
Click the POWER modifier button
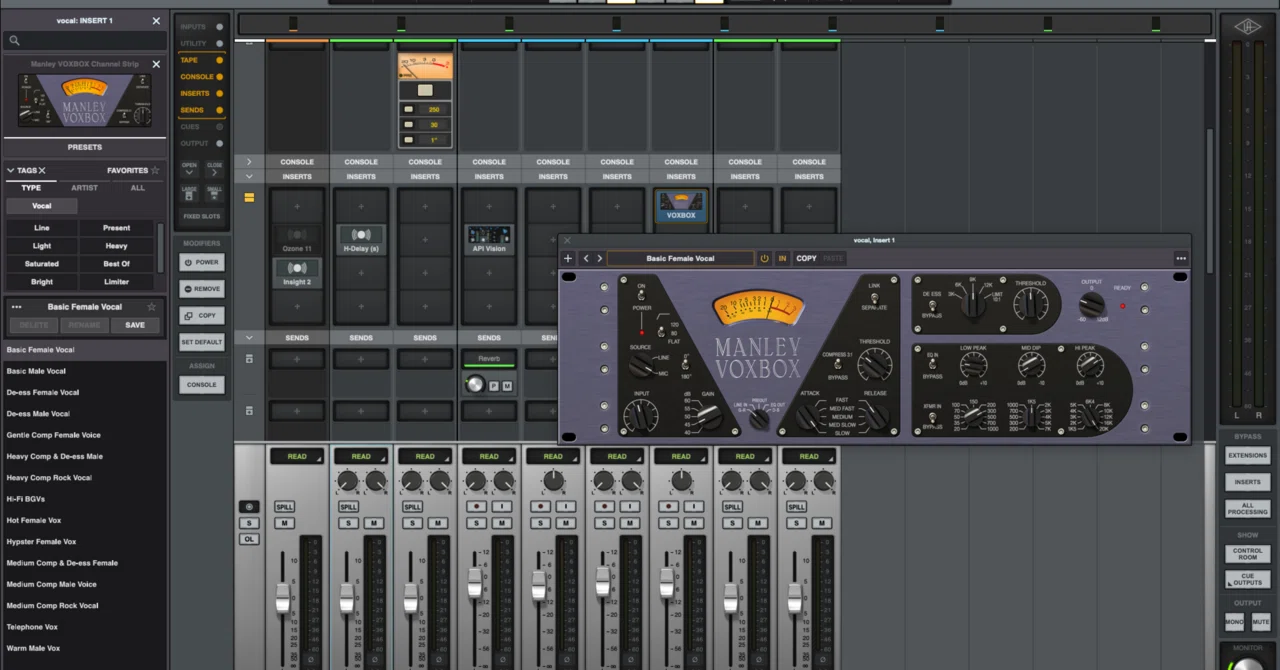(201, 262)
